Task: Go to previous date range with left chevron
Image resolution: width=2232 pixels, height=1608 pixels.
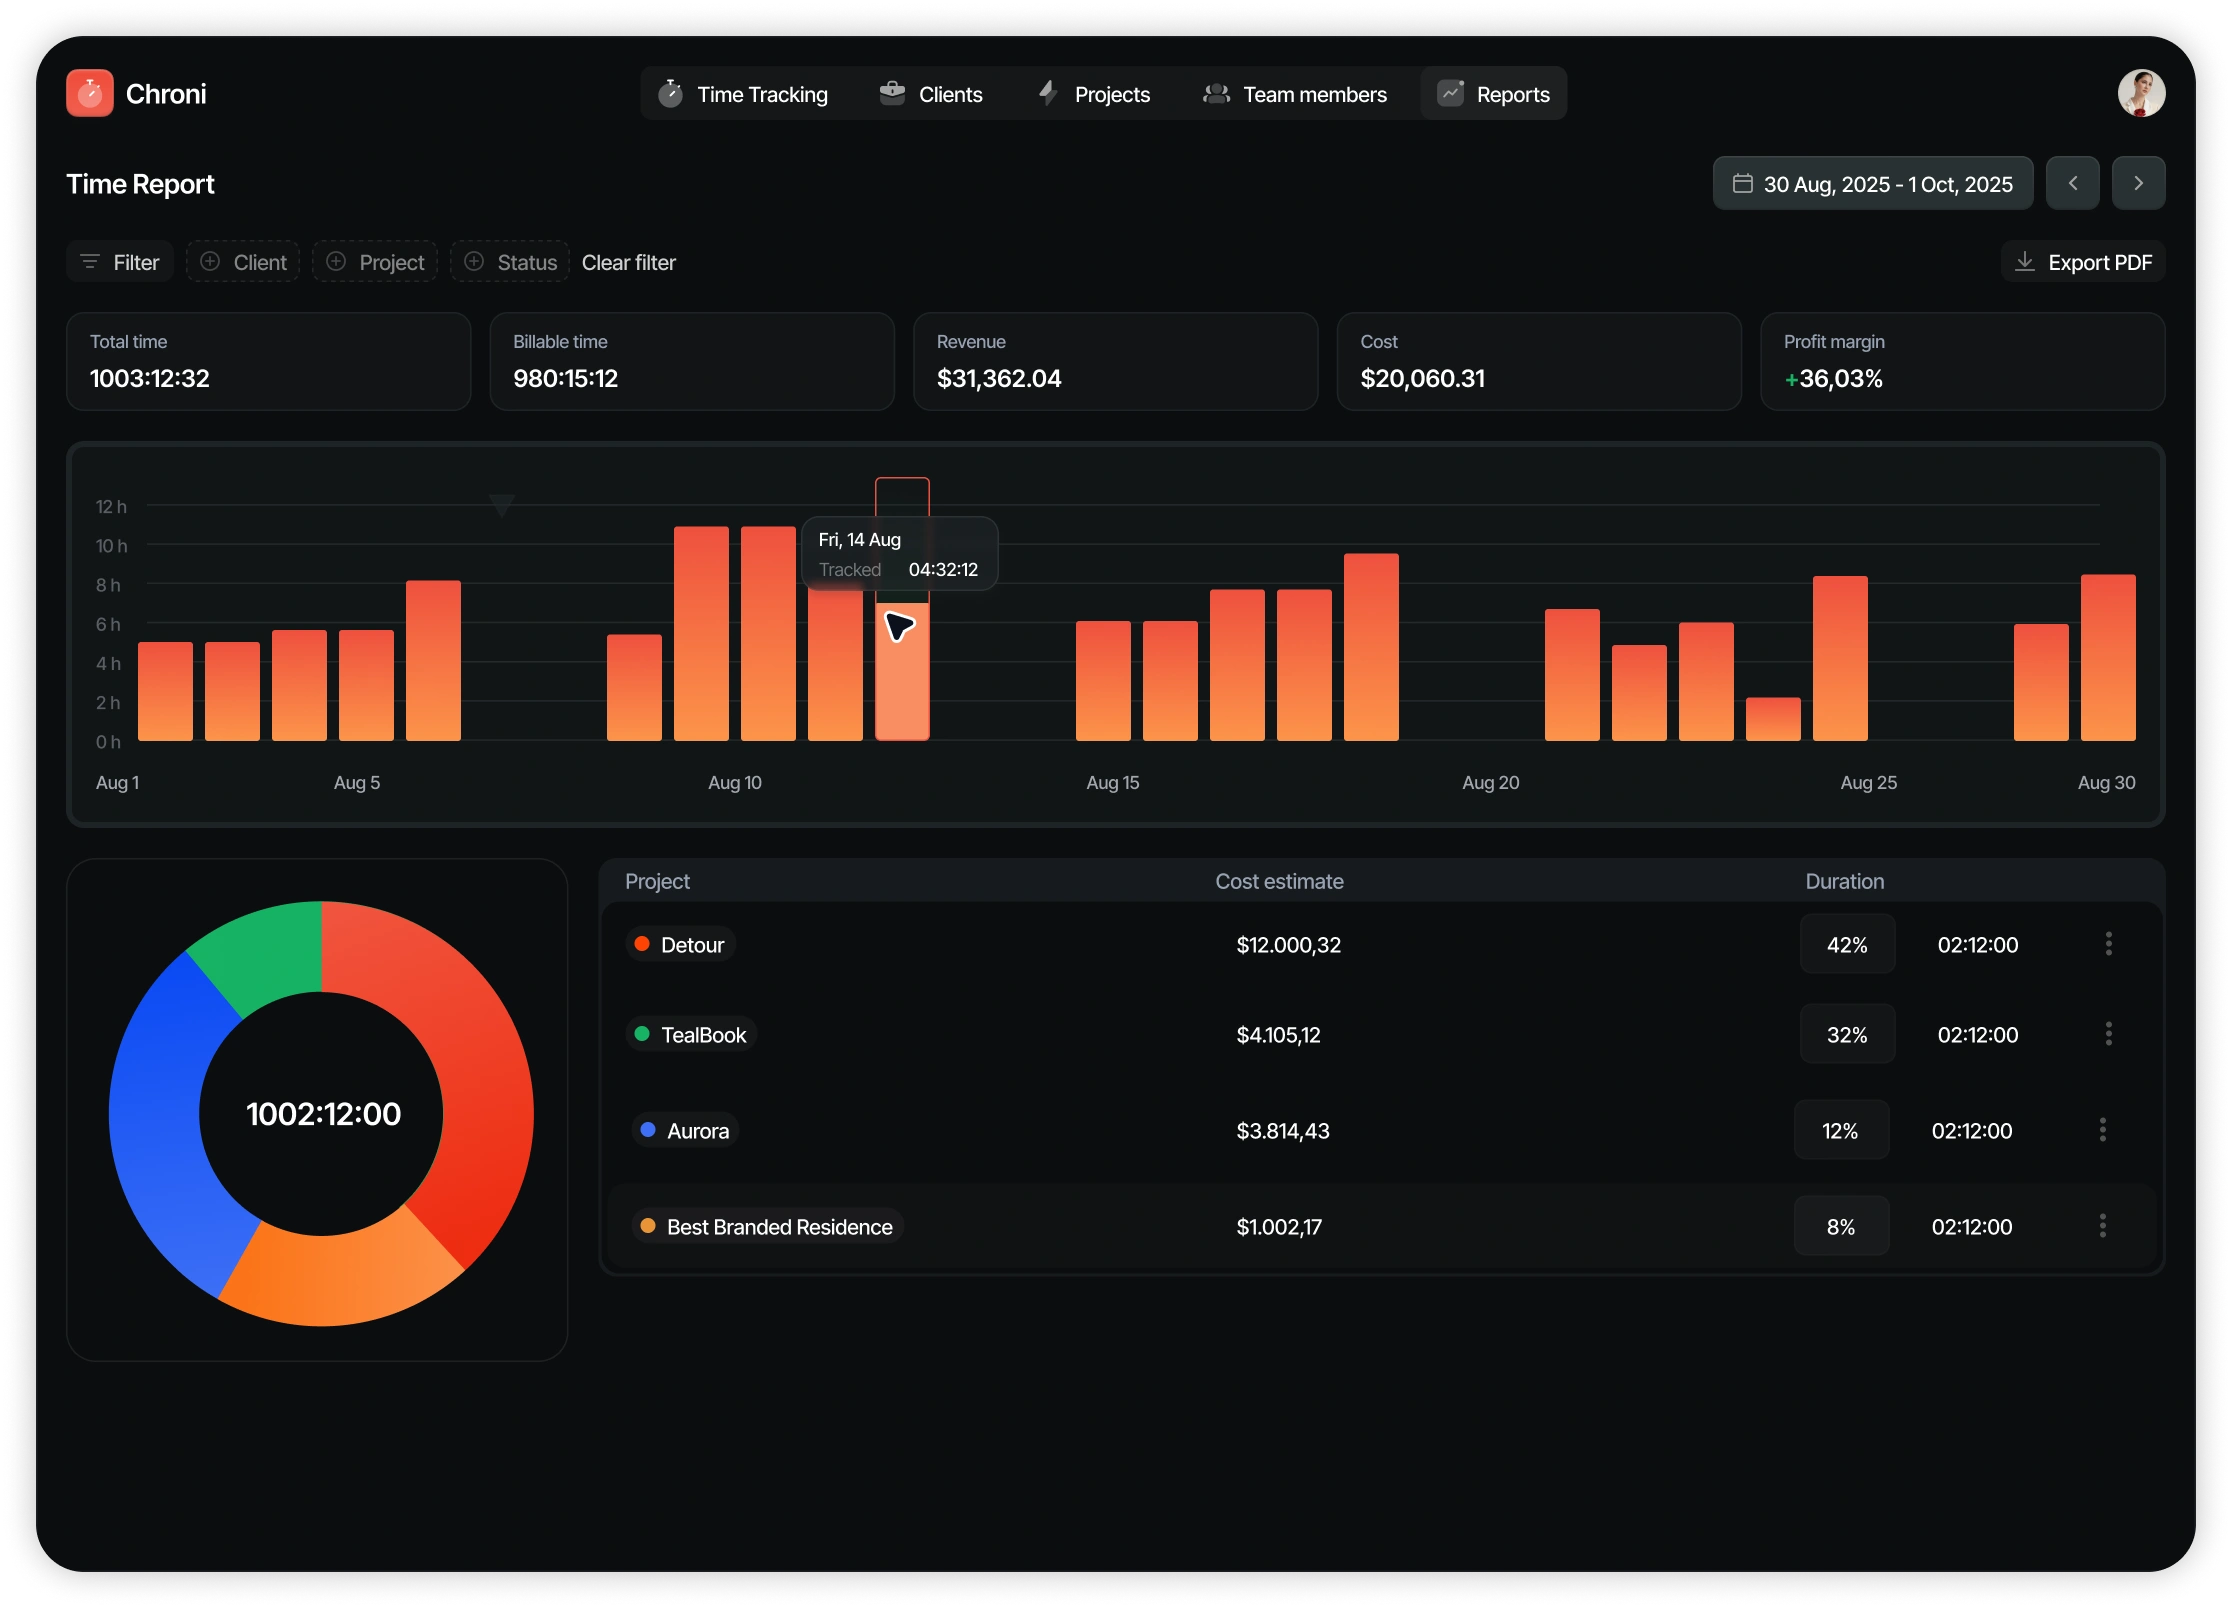Action: tap(2072, 183)
